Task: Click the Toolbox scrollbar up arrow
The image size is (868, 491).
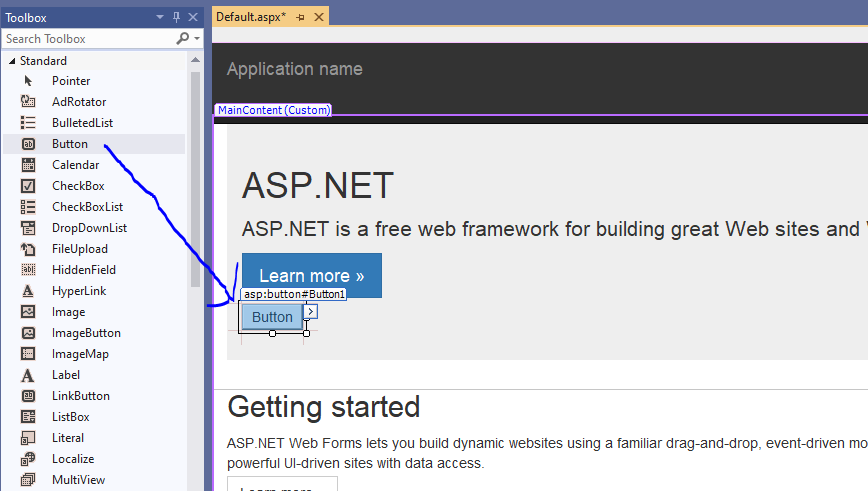Action: (x=195, y=60)
